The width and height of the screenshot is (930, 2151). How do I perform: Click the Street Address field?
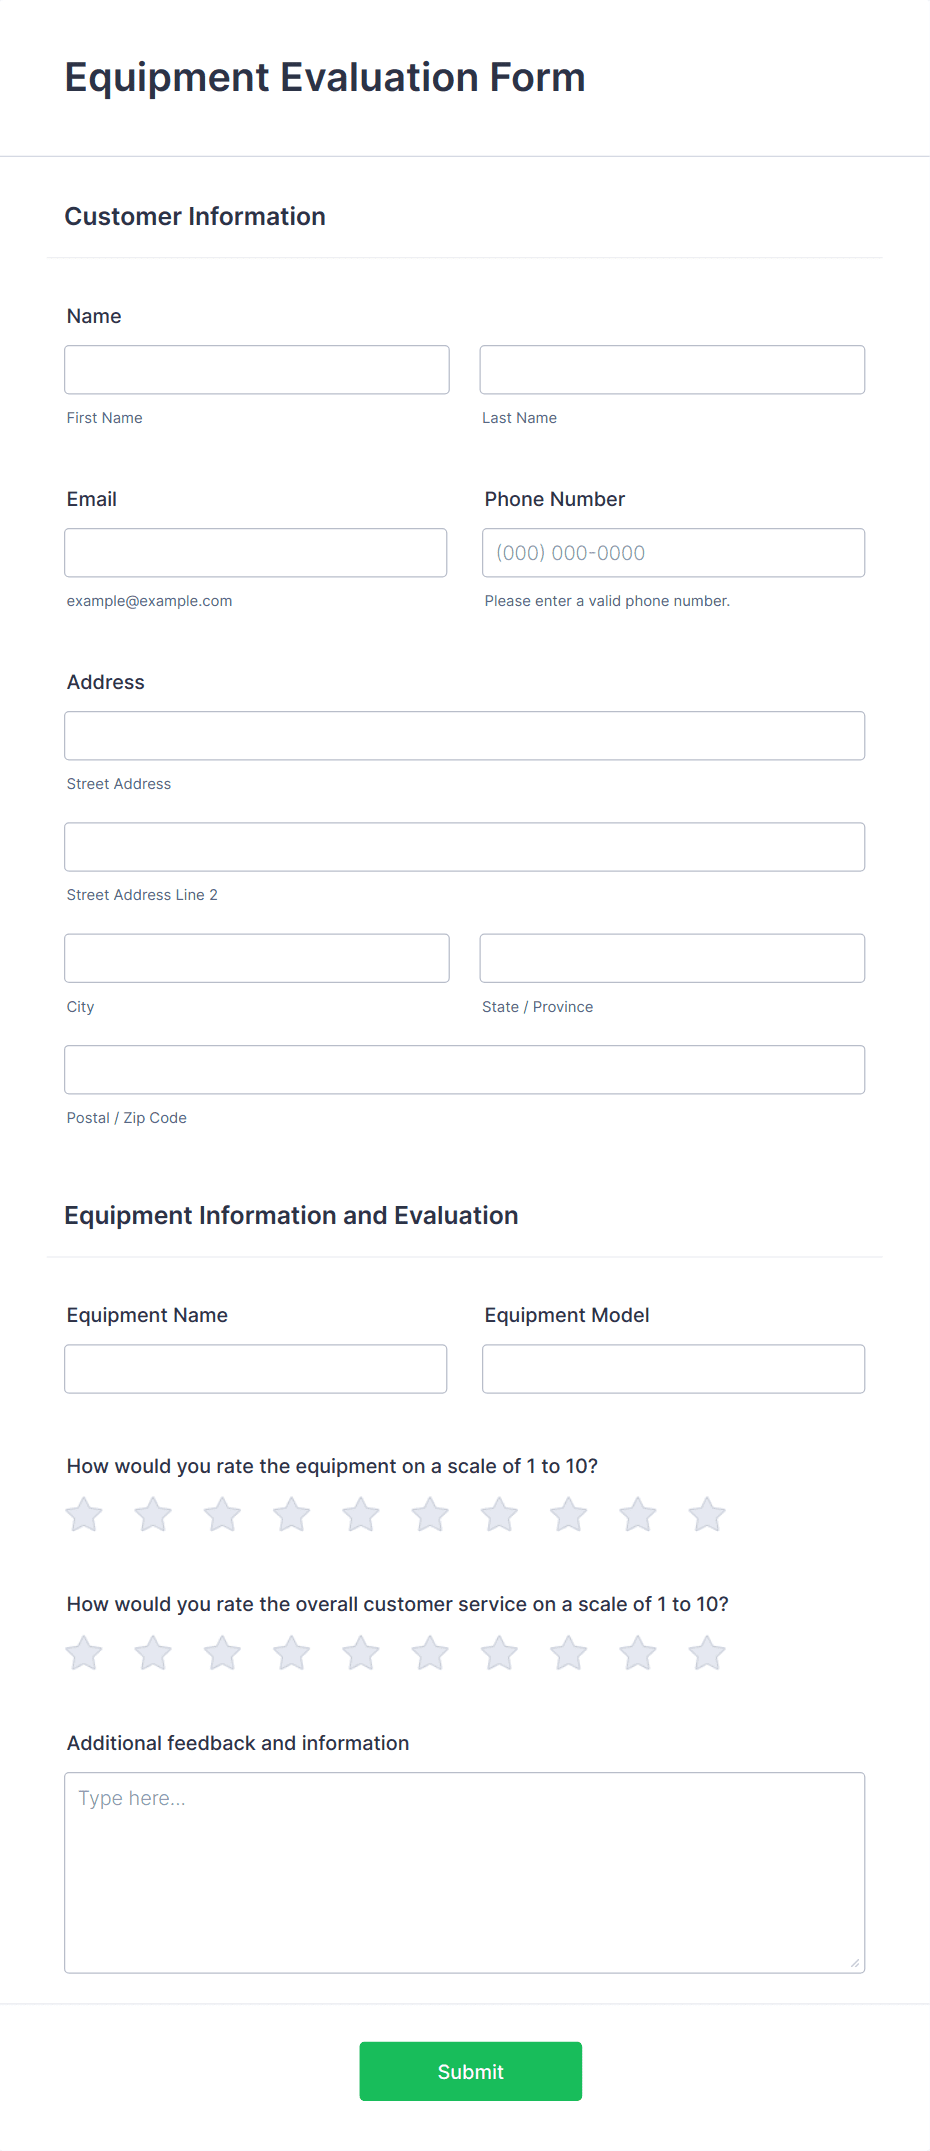[x=464, y=735]
